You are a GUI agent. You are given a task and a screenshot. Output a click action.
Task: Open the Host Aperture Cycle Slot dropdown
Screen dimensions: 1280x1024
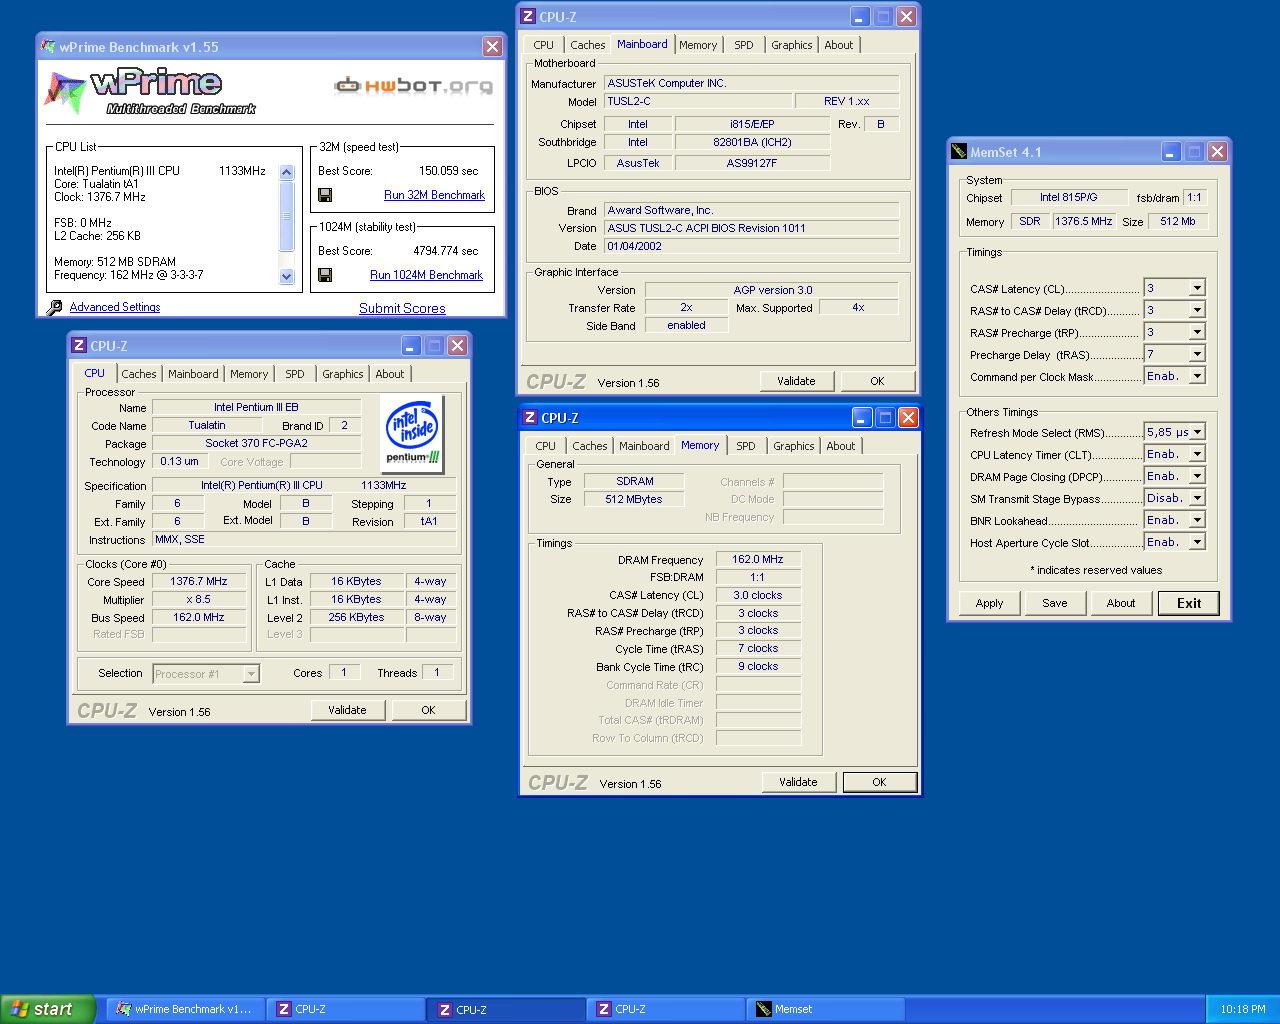click(x=1196, y=542)
